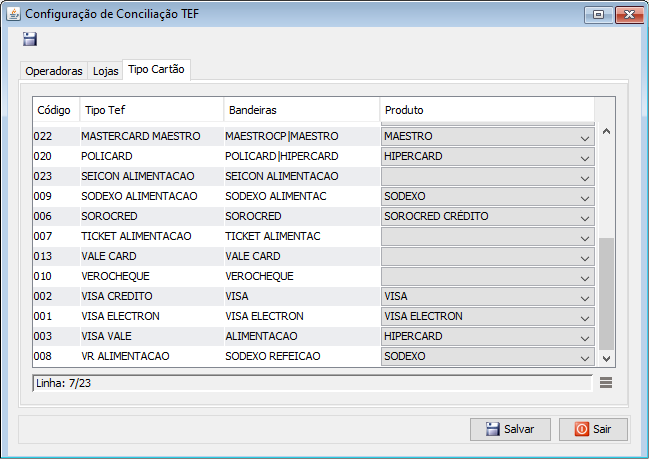Image resolution: width=649 pixels, height=459 pixels.
Task: Select the code cell 001
Action: pos(56,316)
